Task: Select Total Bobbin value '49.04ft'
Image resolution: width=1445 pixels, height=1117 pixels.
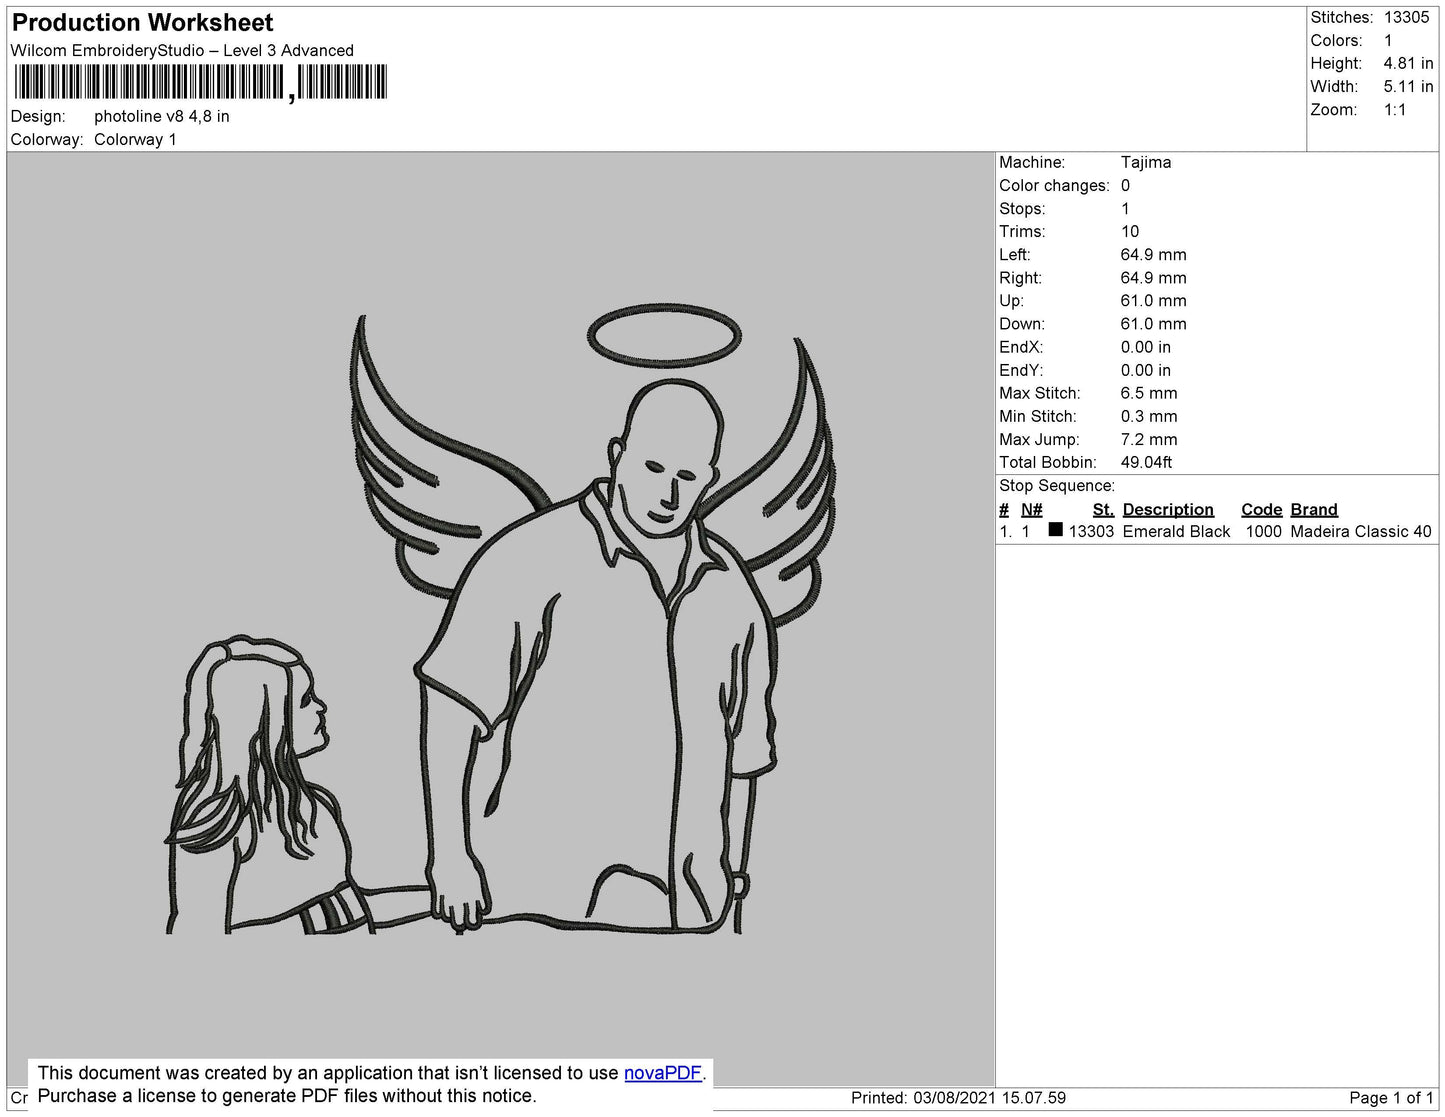Action: coord(1146,462)
